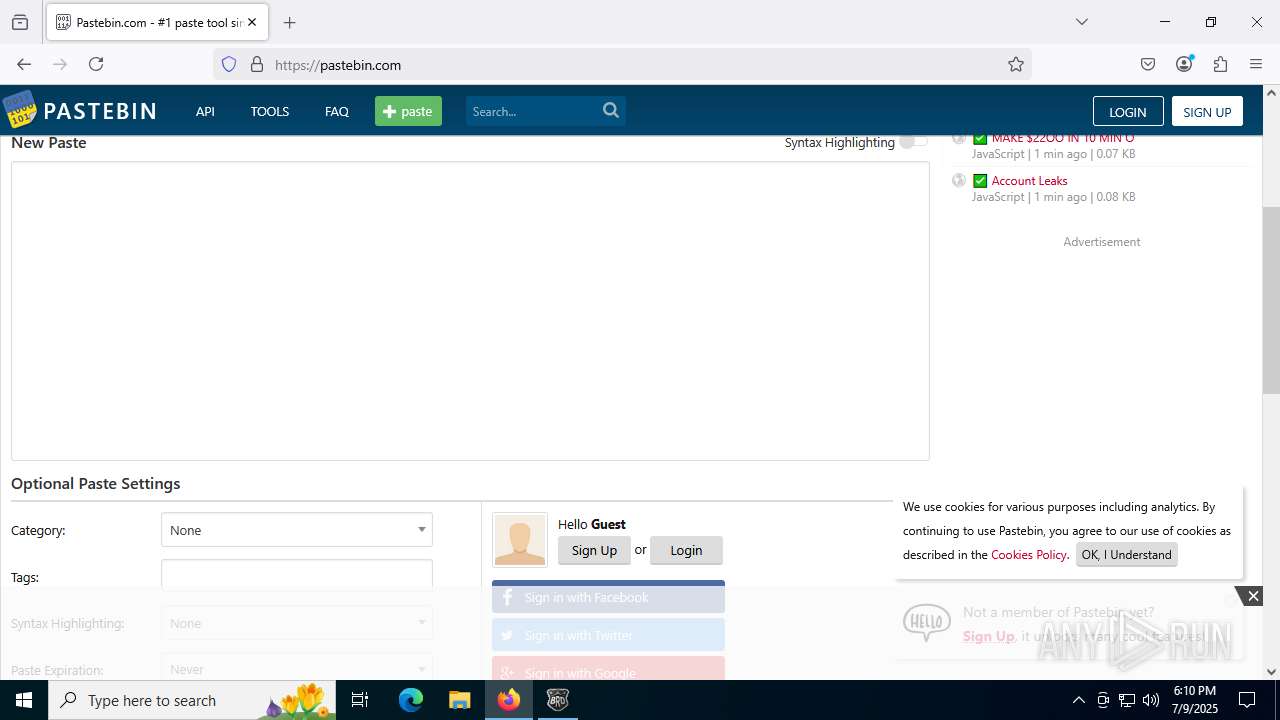
Task: Open File Explorer from taskbar
Action: [x=459, y=700]
